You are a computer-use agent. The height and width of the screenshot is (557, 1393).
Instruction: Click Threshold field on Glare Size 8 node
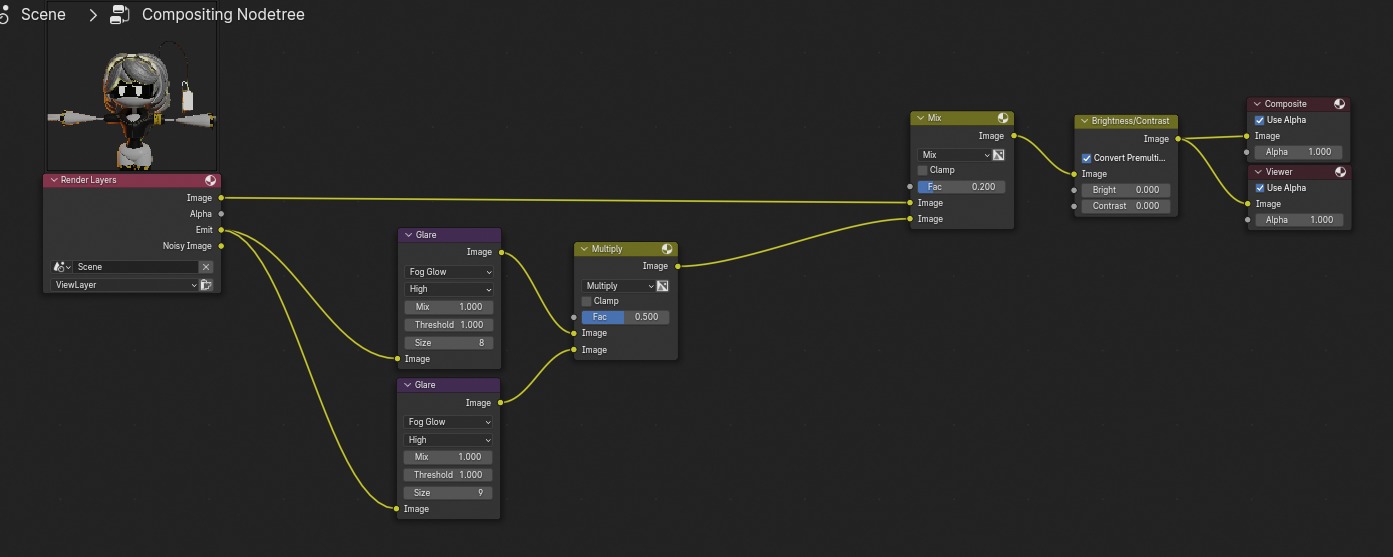(449, 325)
